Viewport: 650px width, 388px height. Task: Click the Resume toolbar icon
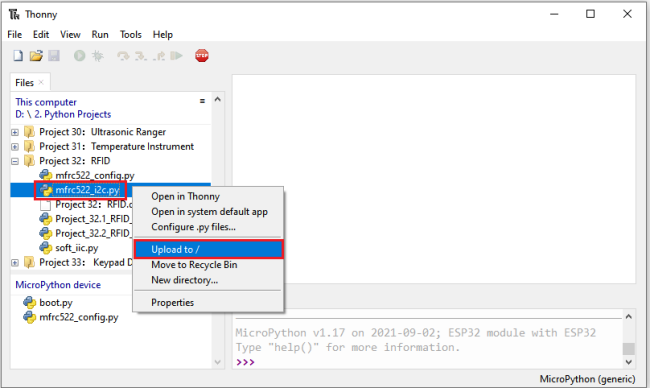click(177, 56)
